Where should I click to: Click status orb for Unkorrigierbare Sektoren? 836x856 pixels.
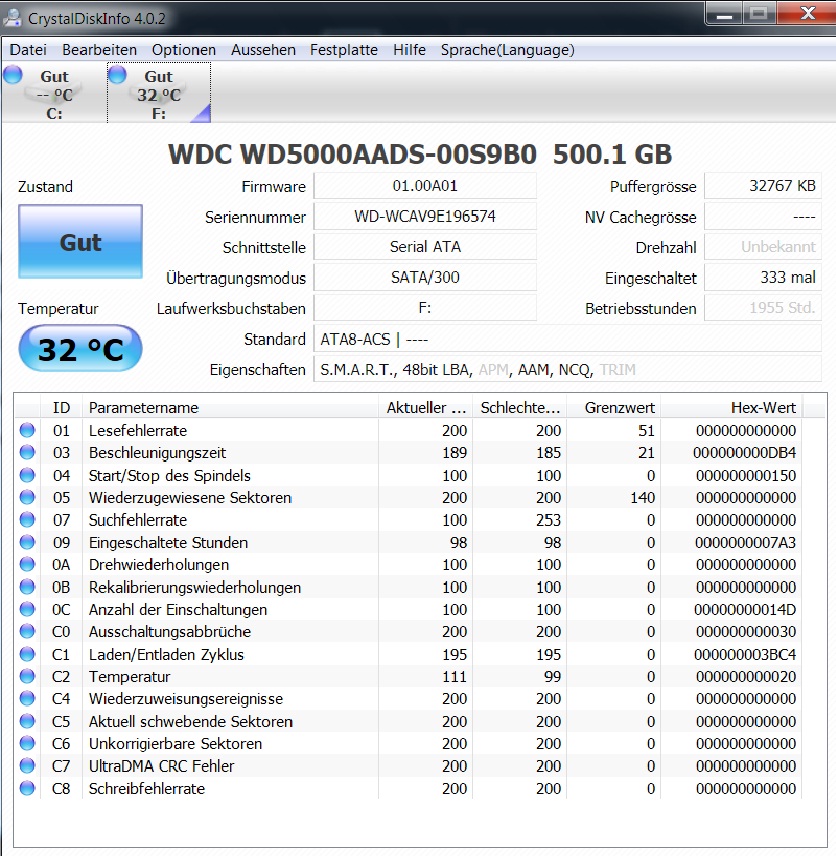coord(27,744)
